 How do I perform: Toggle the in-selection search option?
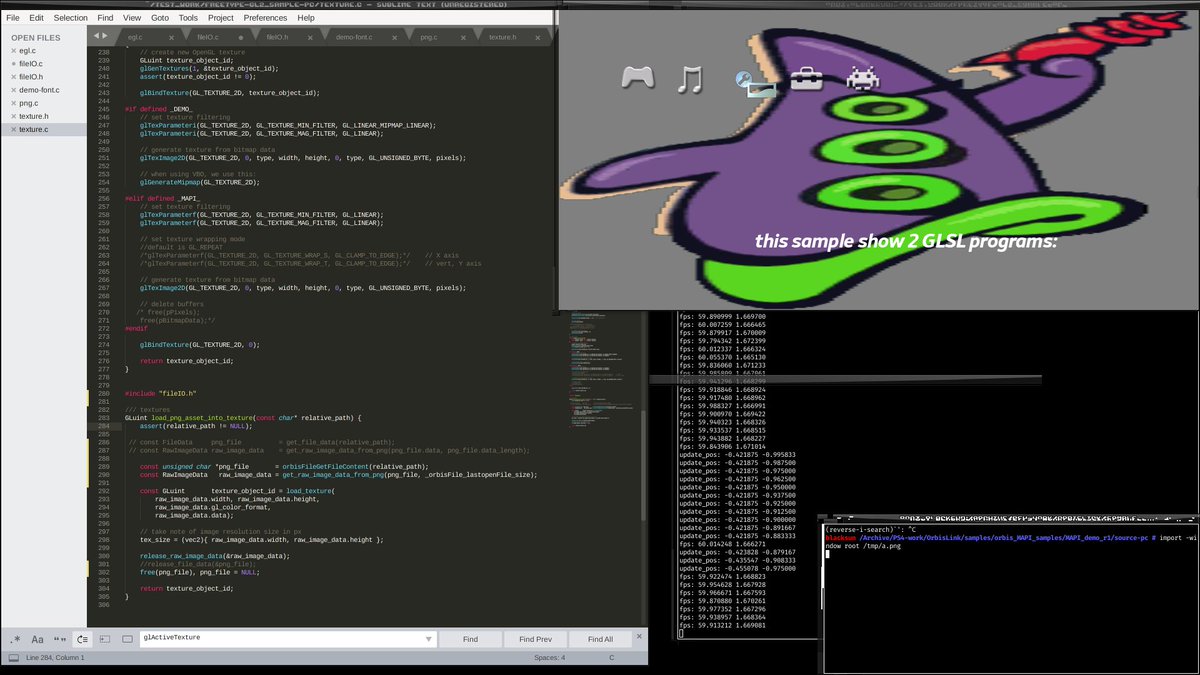pyautogui.click(x=105, y=639)
